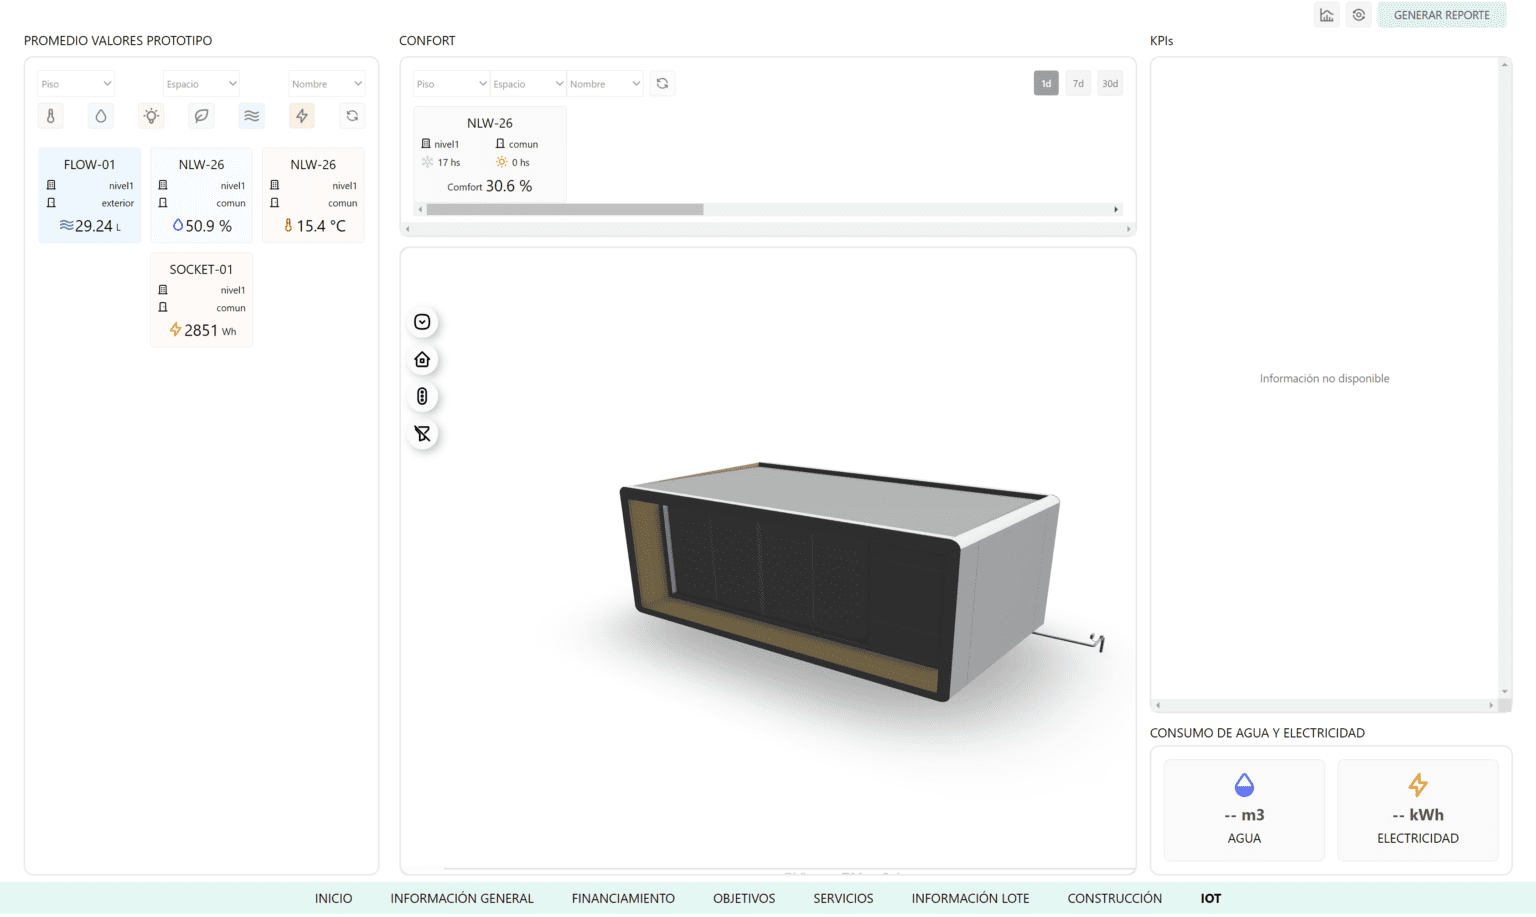This screenshot has width=1536, height=917.
Task: Select the light bulb illumination filter
Action: pos(151,116)
